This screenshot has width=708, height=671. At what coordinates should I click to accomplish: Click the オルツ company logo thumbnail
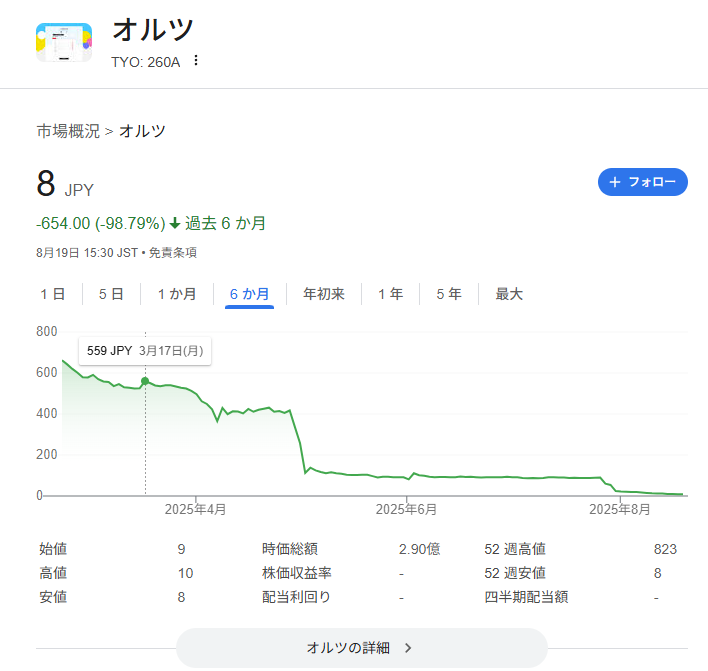coord(64,43)
